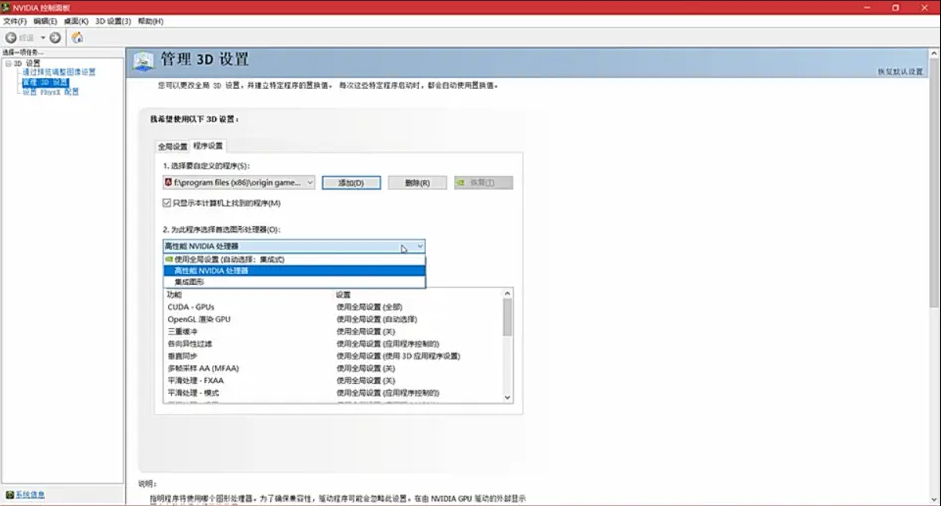
Task: Open the program selection combo box showing origin game
Action: (x=239, y=182)
